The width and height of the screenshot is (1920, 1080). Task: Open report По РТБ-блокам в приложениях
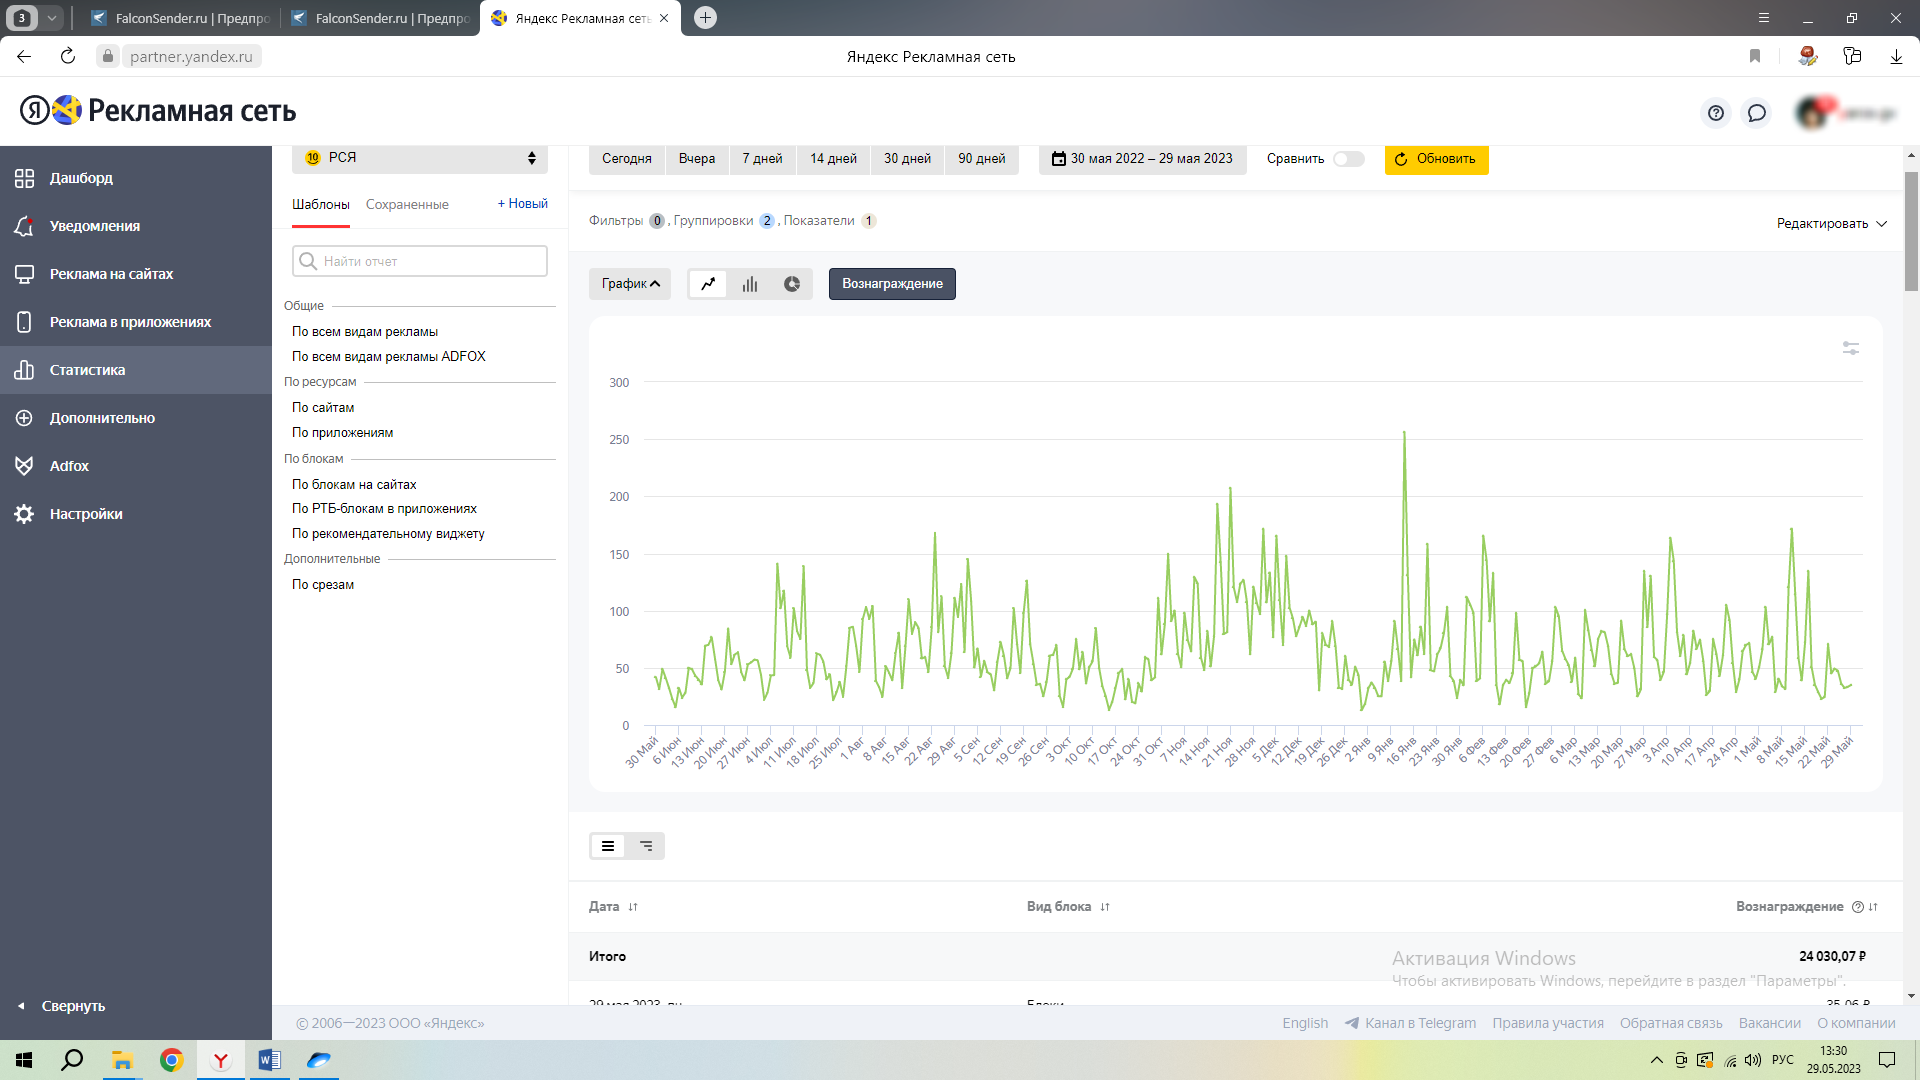(385, 509)
